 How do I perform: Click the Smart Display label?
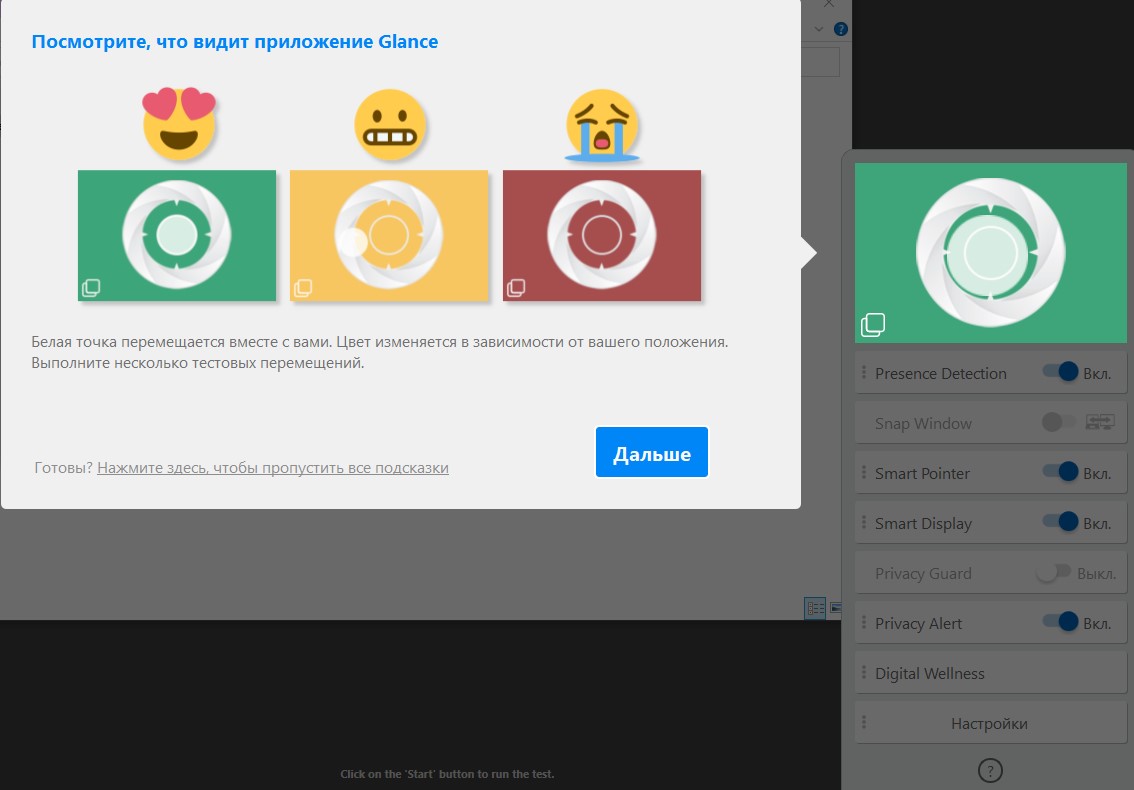923,523
